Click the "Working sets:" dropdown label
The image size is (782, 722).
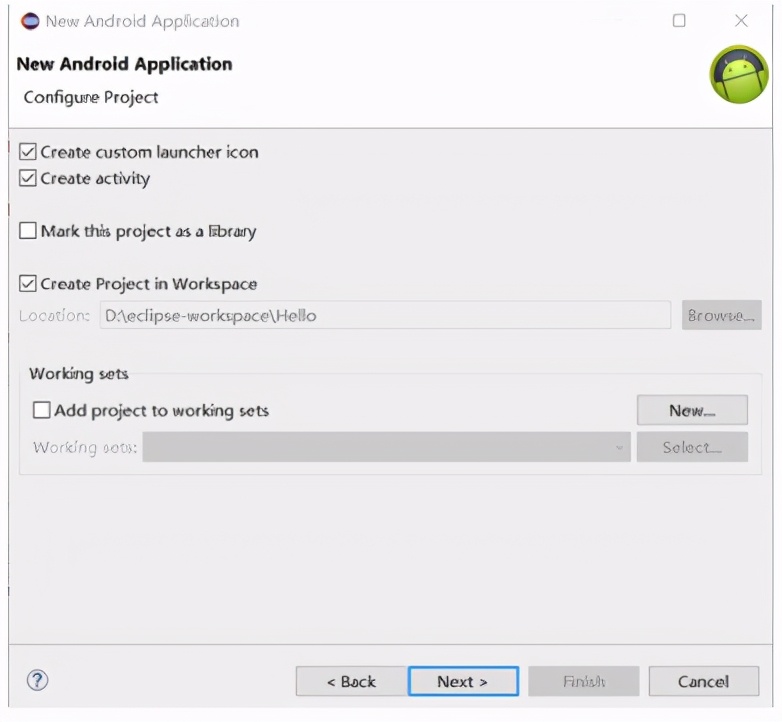[85, 447]
